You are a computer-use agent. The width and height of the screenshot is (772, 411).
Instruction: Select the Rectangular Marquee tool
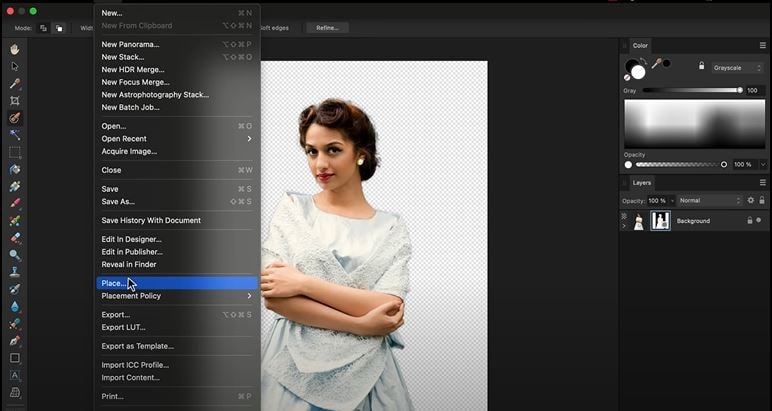tap(15, 152)
